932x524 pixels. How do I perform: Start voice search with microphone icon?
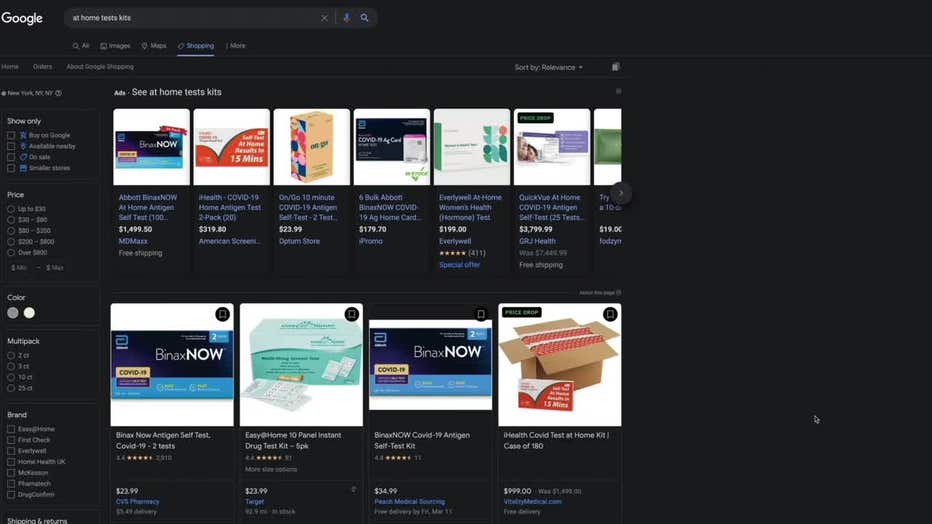tap(347, 18)
